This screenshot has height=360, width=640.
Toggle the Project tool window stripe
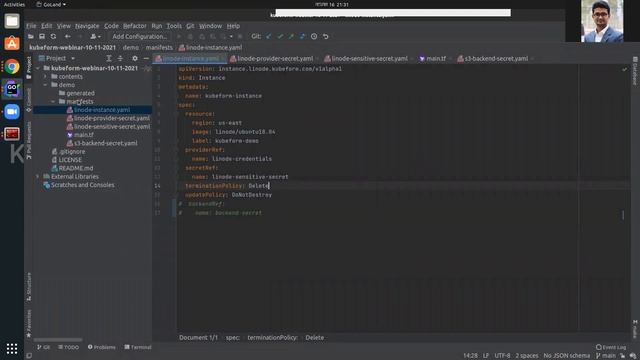(29, 68)
